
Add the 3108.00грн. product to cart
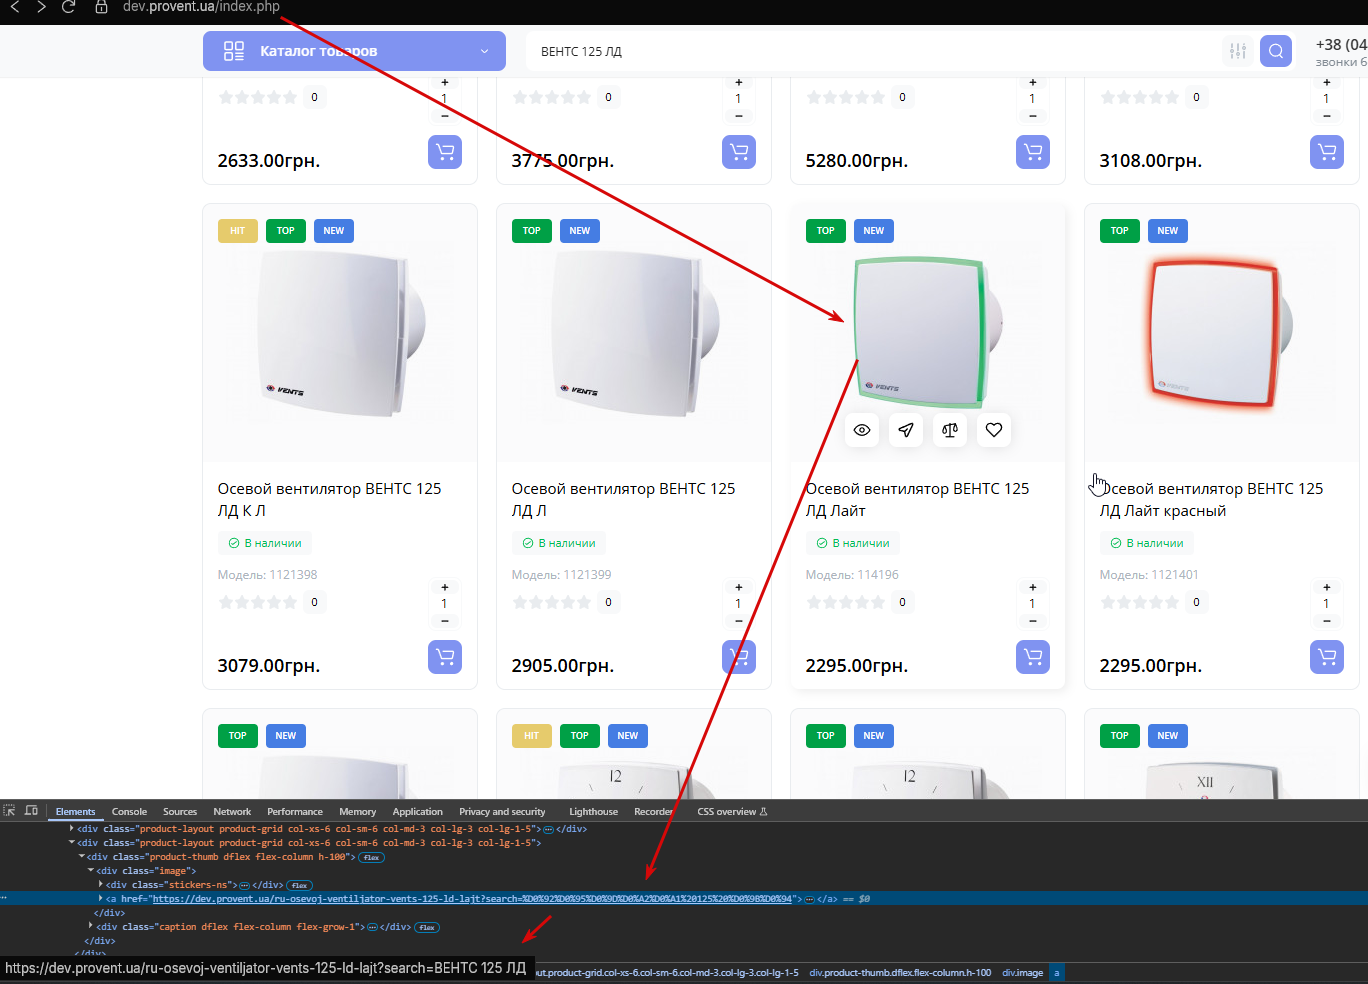pos(1327,152)
